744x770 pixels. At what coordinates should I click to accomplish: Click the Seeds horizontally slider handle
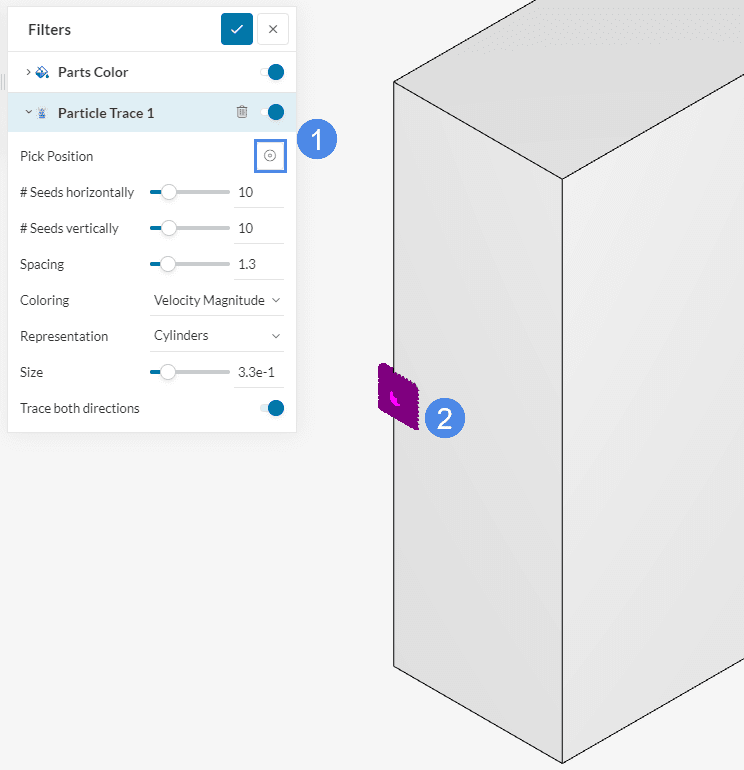coord(169,192)
